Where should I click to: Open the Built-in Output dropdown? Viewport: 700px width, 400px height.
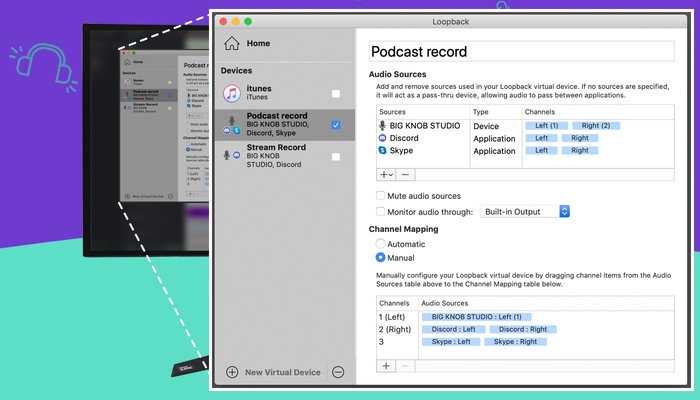[525, 211]
